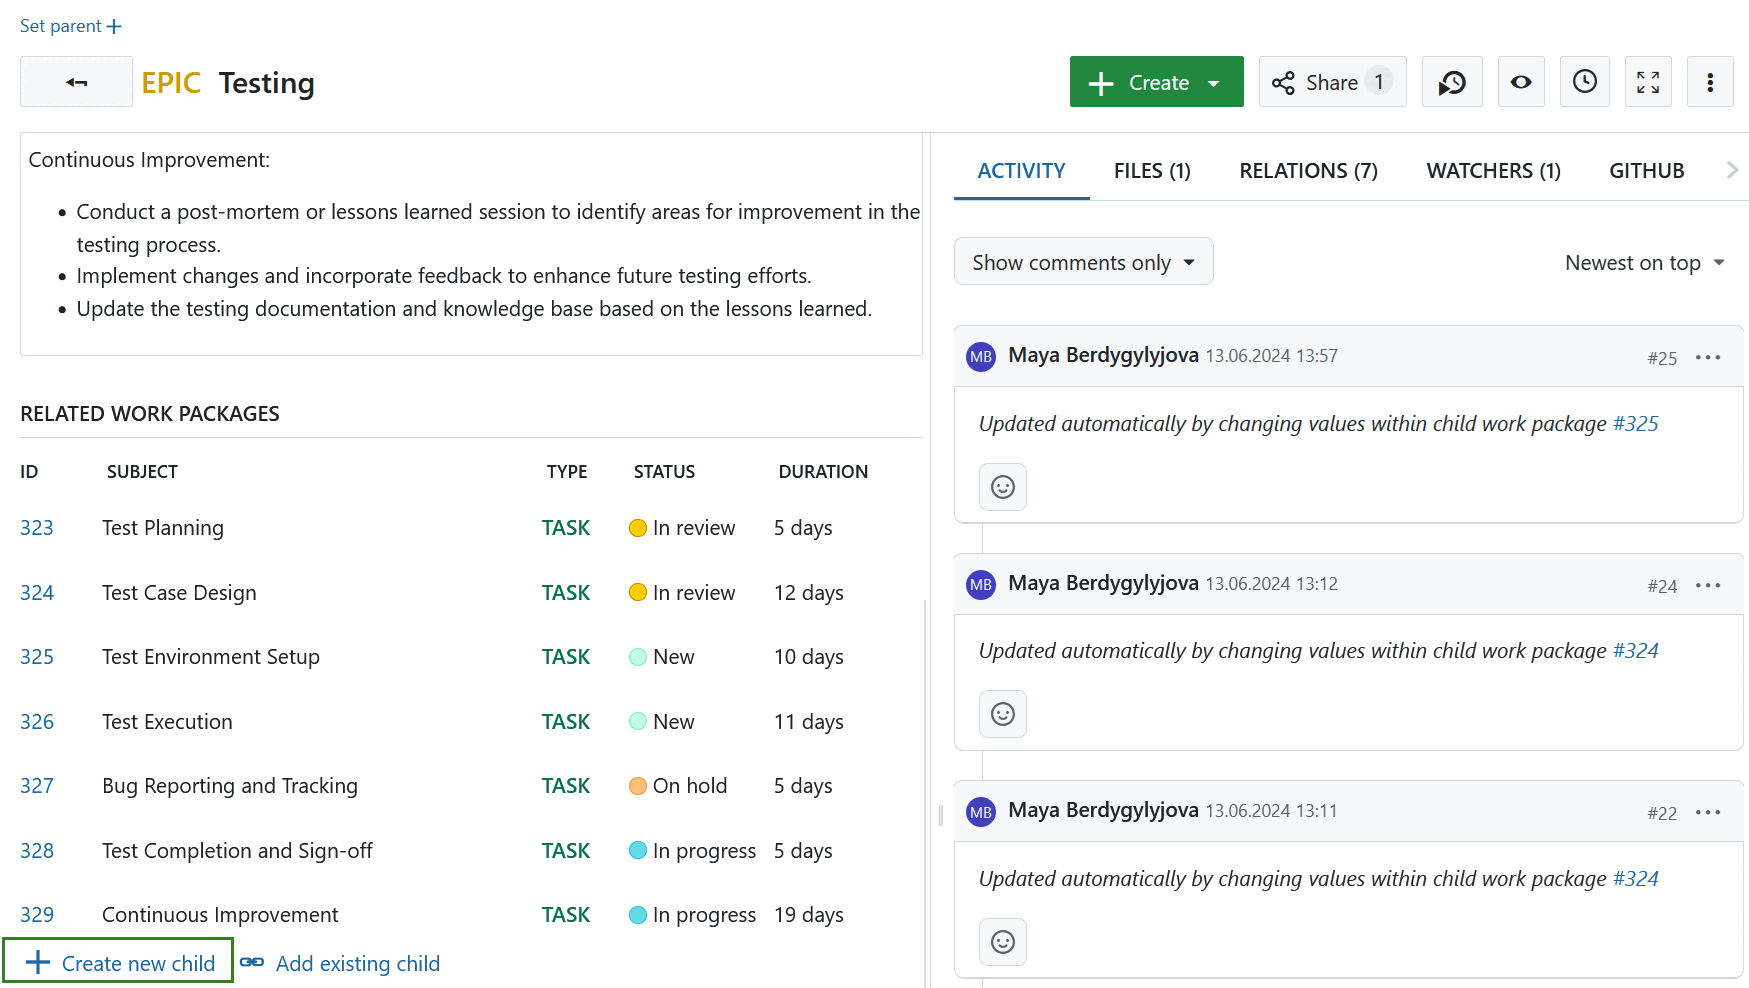Add emoji reaction to comment #24
The width and height of the screenshot is (1749, 988).
click(x=1002, y=714)
